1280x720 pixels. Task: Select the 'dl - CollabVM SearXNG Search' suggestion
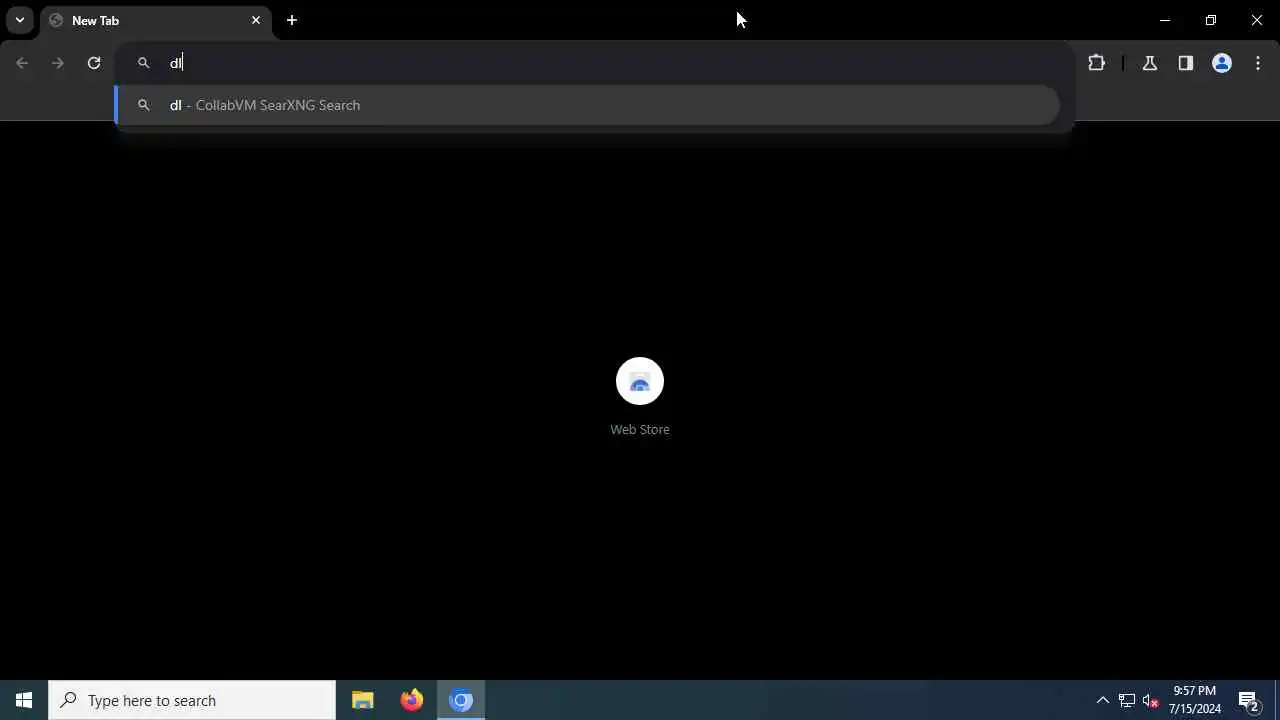pyautogui.click(x=587, y=105)
